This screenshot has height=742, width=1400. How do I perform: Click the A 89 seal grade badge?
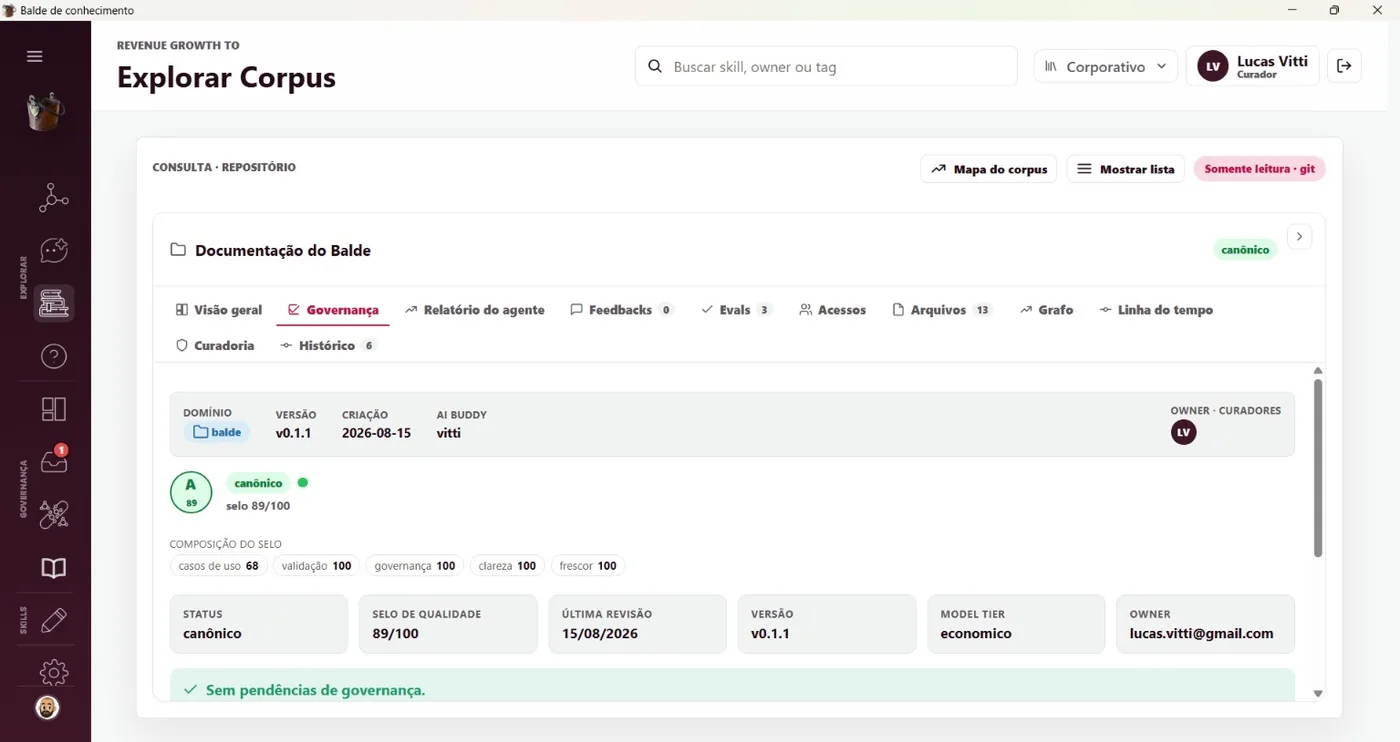pos(191,492)
